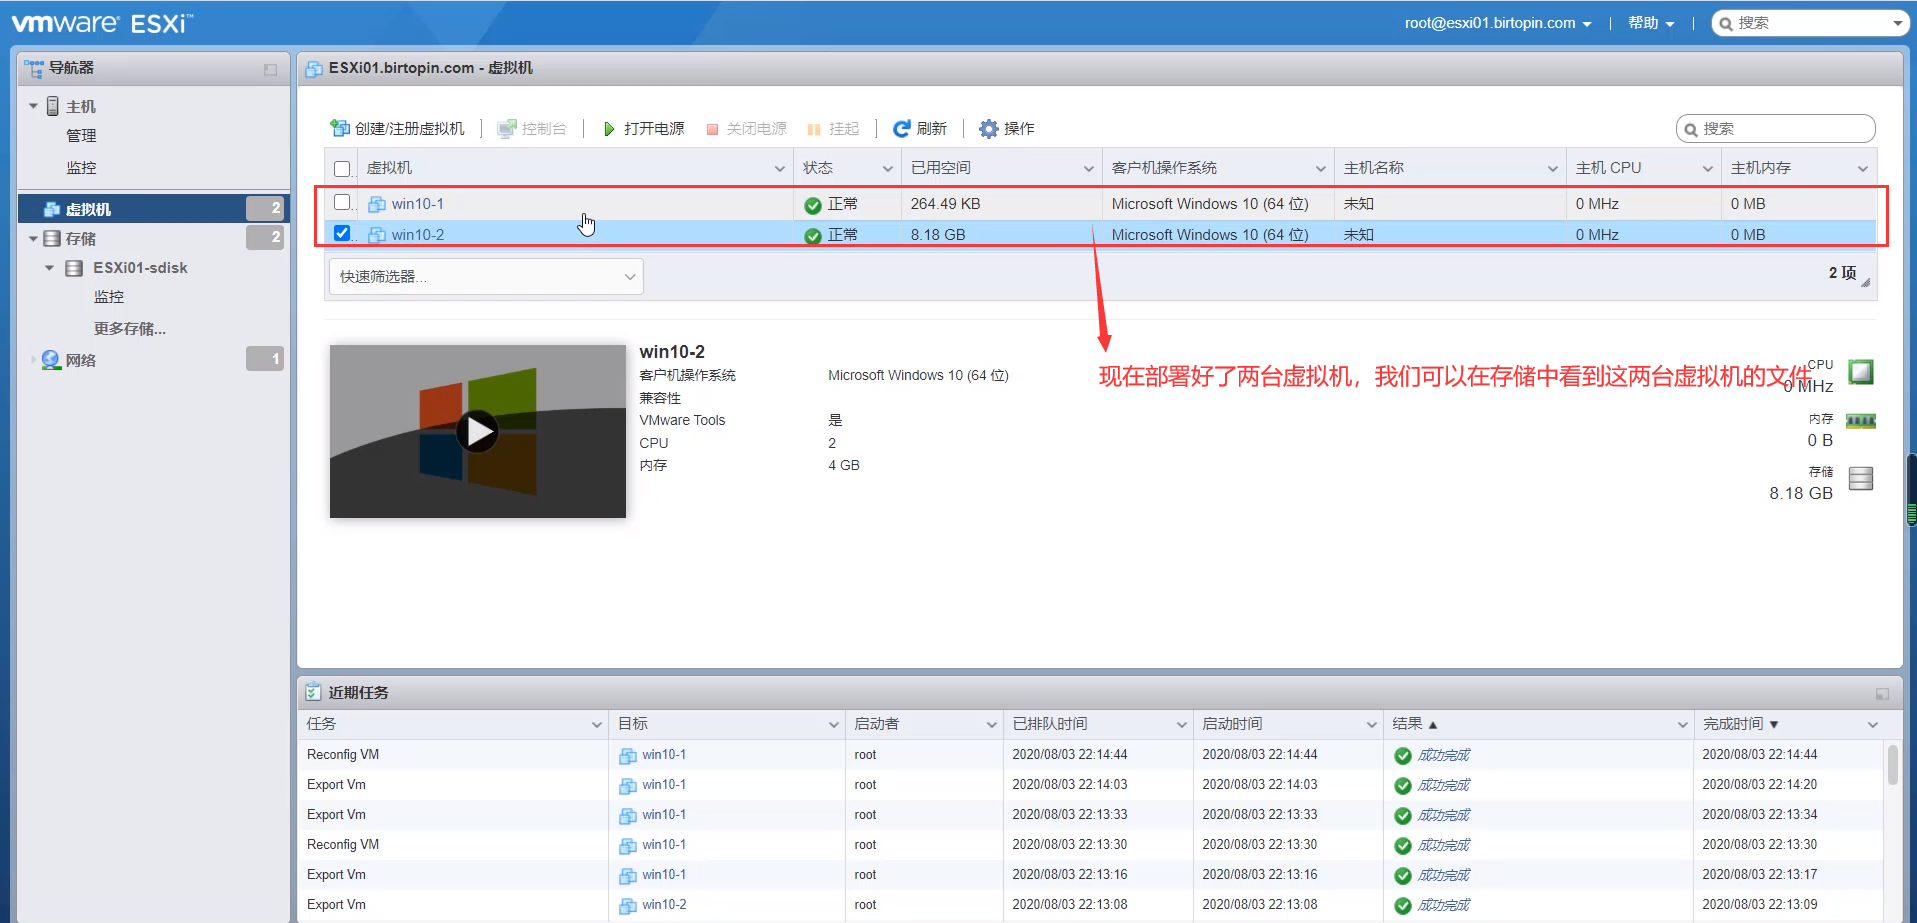Open the win10-2 VM link in list
This screenshot has width=1917, height=923.
tap(418, 235)
